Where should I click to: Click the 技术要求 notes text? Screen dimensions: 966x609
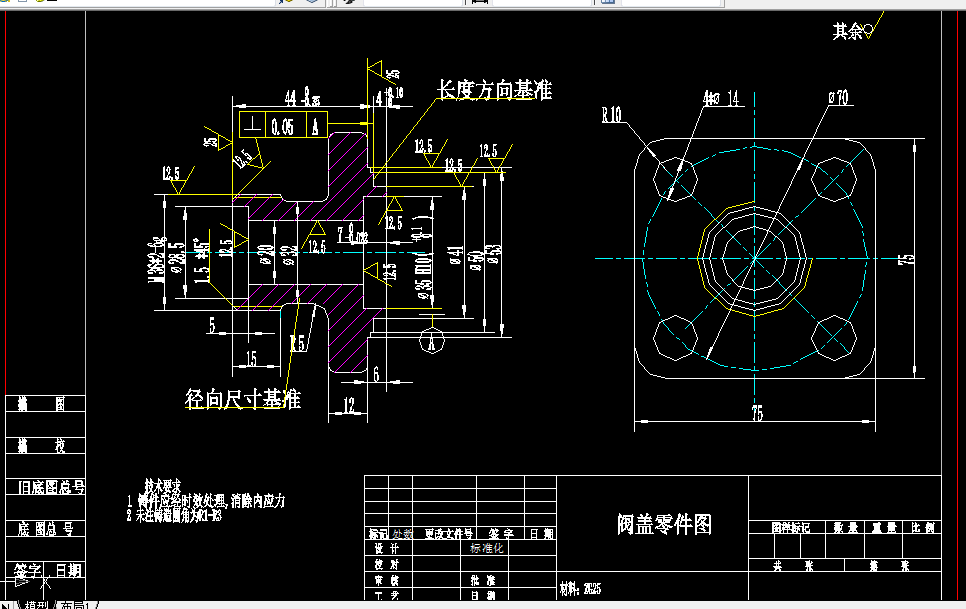162,483
